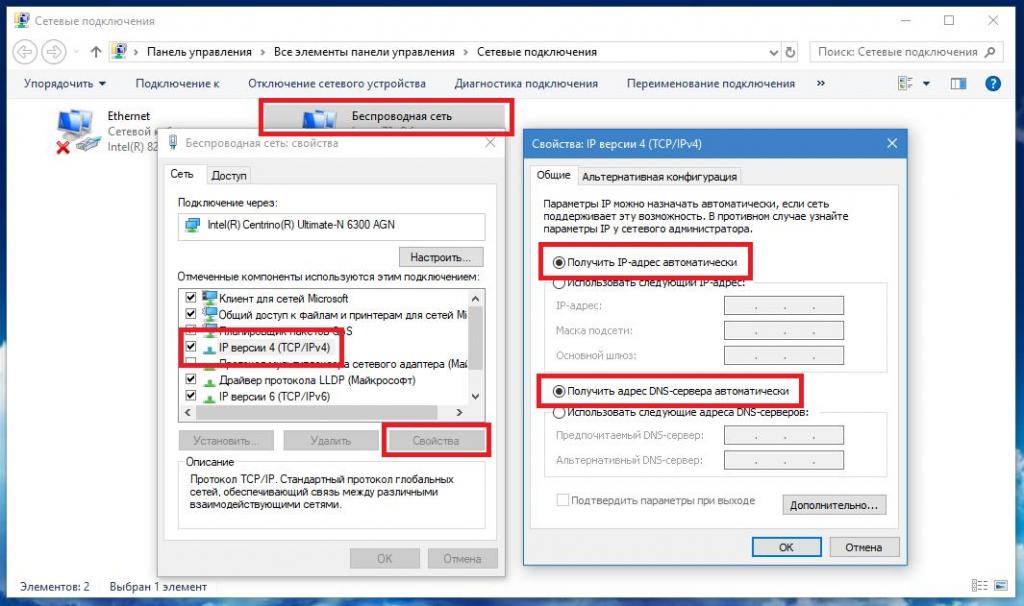Screen dimensions: 1024x606
Task: Uncheck IP версии 4 (TCP/IPv4) checkbox
Action: point(191,347)
